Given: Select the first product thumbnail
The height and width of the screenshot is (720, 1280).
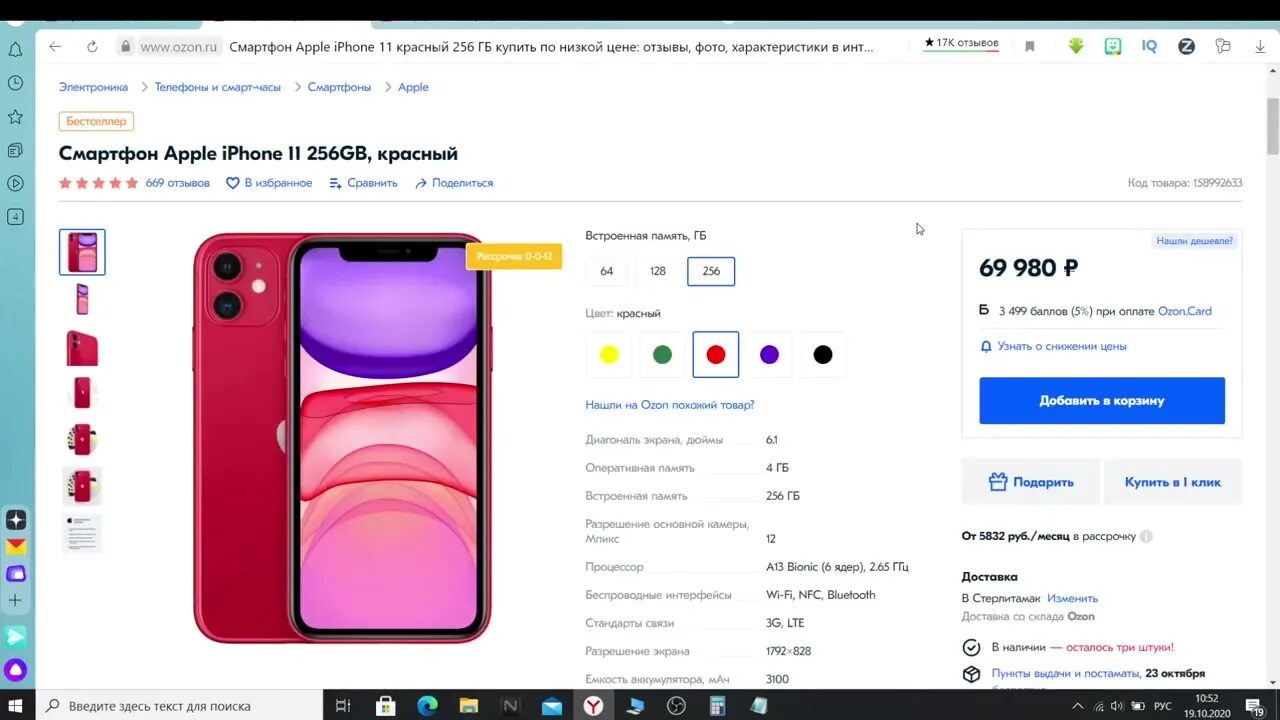Looking at the screenshot, I should (82, 252).
